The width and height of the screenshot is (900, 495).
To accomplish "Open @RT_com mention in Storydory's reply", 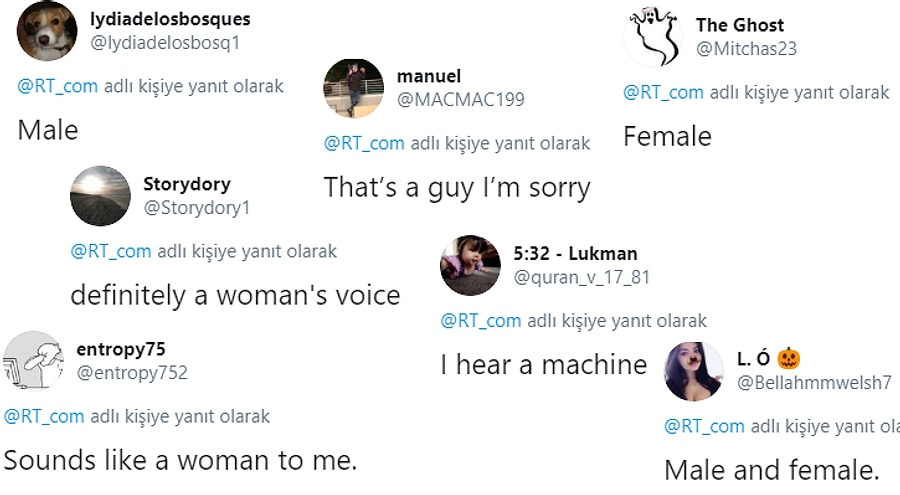I will click(x=110, y=251).
